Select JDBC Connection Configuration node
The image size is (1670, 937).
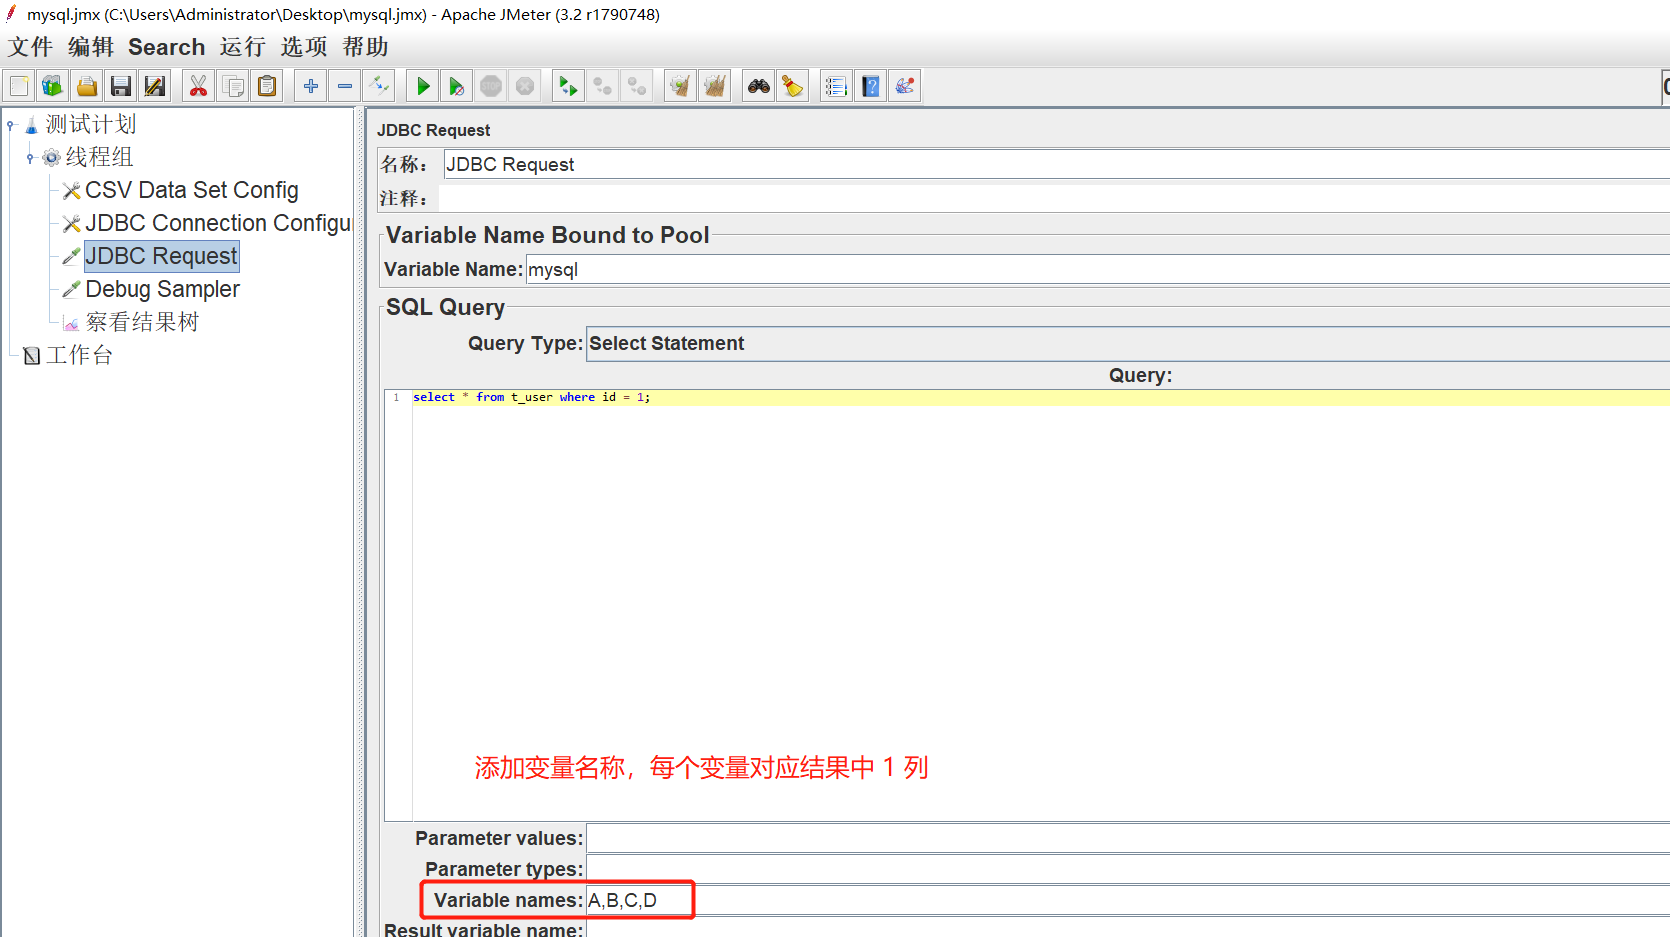point(218,223)
